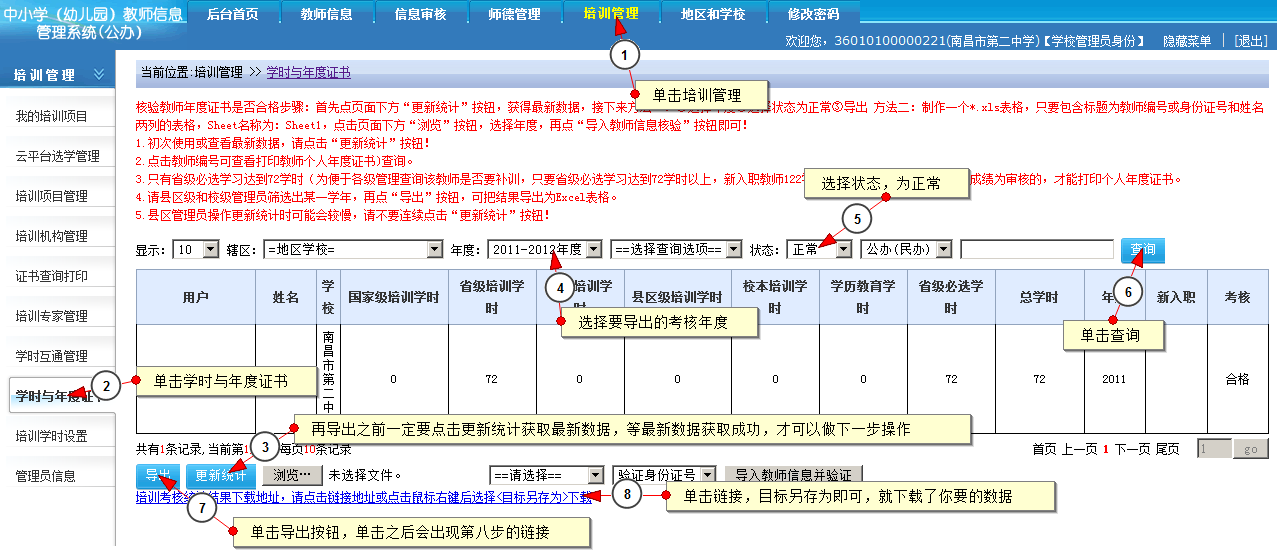The width and height of the screenshot is (1277, 557).
Task: Click the 国家级培训学时 column header
Action: pos(392,296)
